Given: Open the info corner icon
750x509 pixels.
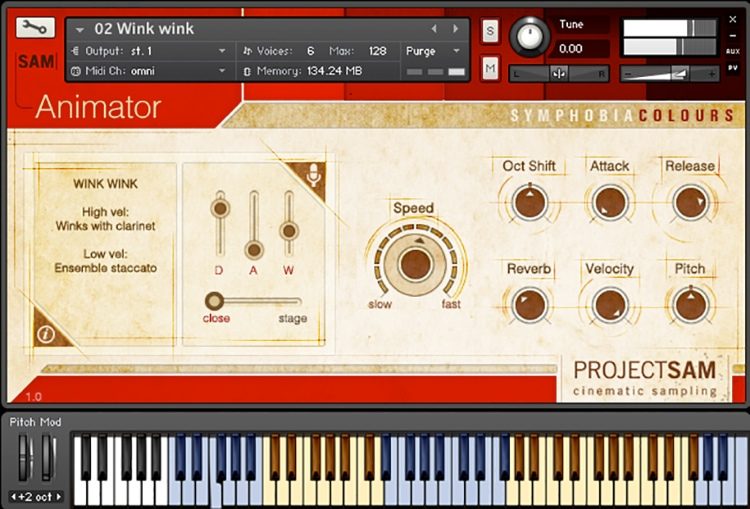Looking at the screenshot, I should click(x=46, y=333).
